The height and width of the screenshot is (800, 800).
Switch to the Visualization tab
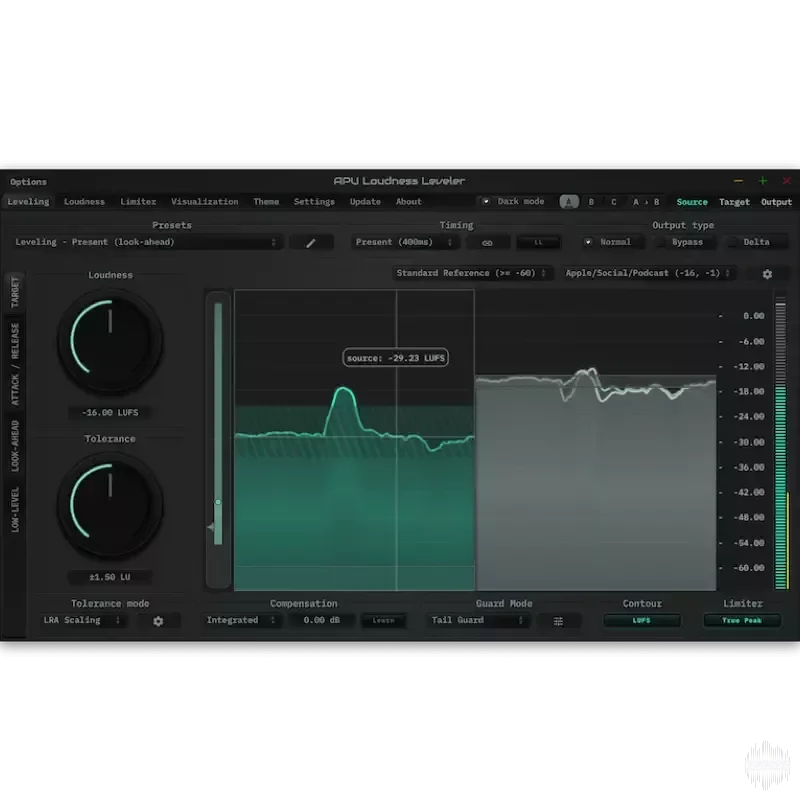click(205, 202)
